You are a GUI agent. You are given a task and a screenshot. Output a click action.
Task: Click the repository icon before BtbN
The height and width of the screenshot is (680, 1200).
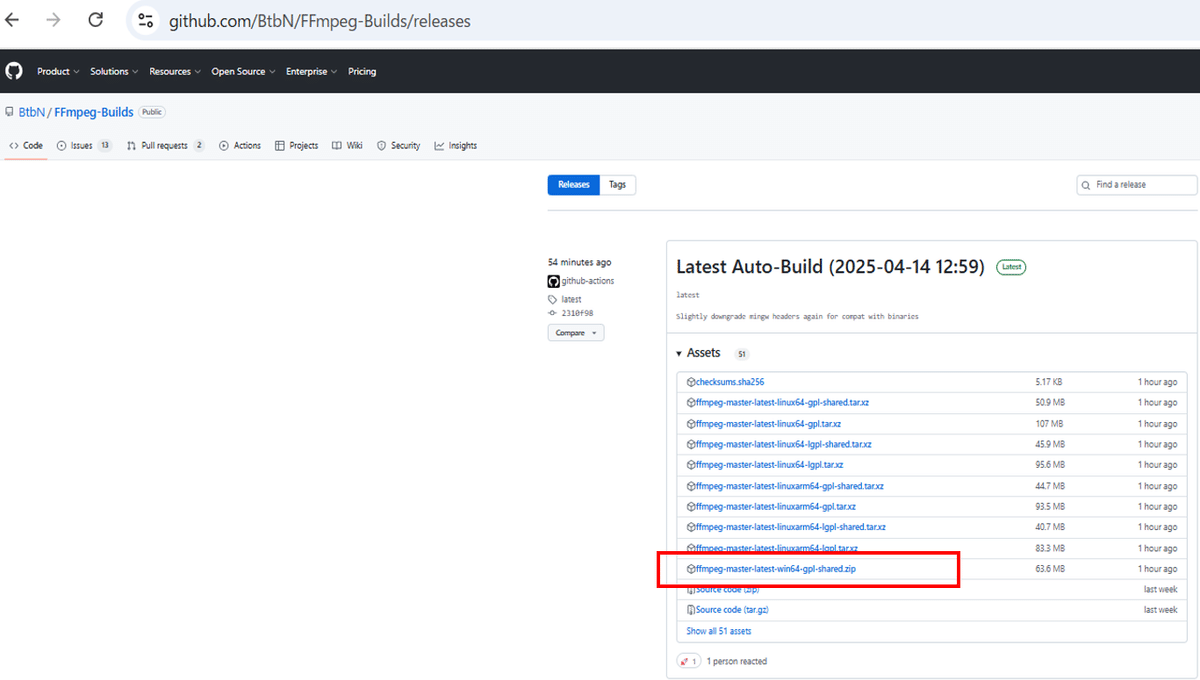10,112
